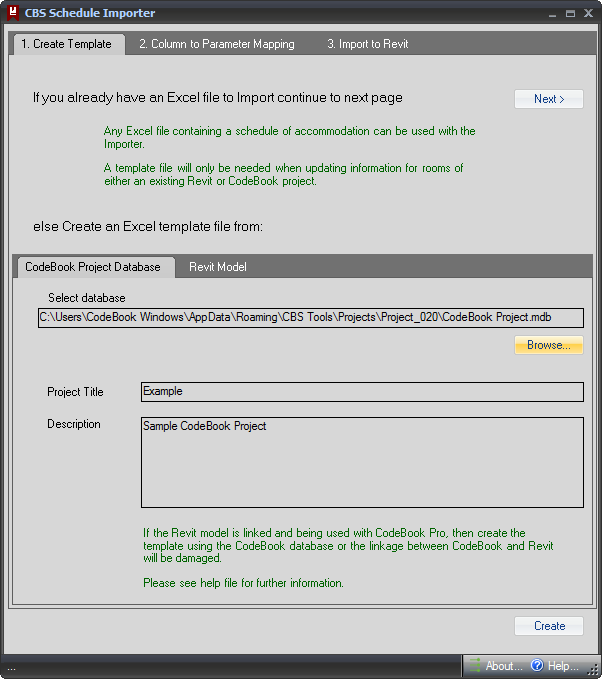This screenshot has height=679, width=602.
Task: Click the status bar ellipsis text
Action: tap(11, 667)
